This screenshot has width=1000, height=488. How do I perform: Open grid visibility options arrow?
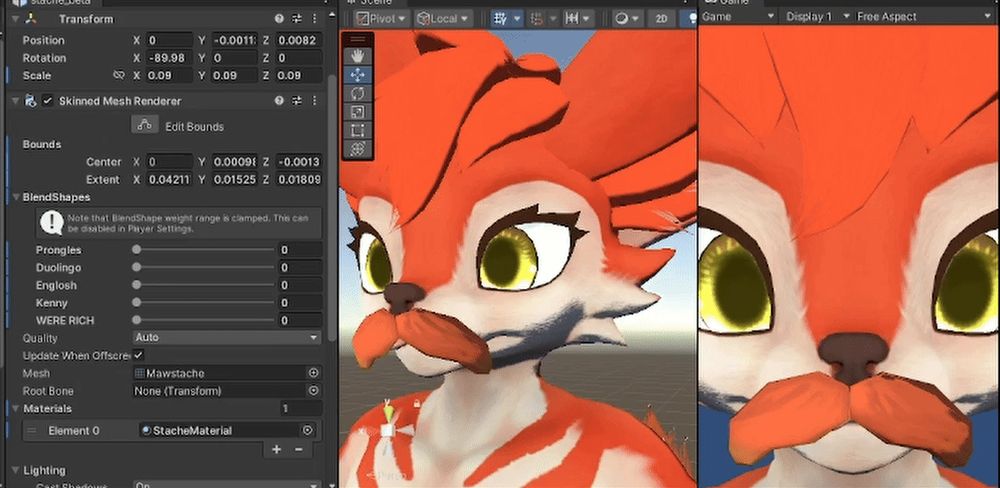point(517,18)
